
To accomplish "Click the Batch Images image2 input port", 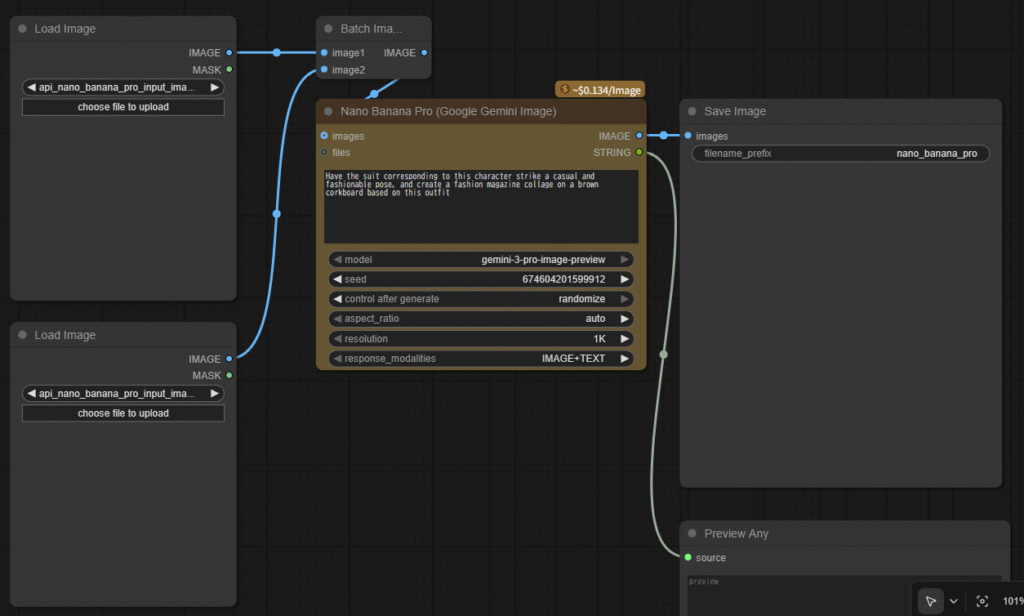I will (324, 70).
